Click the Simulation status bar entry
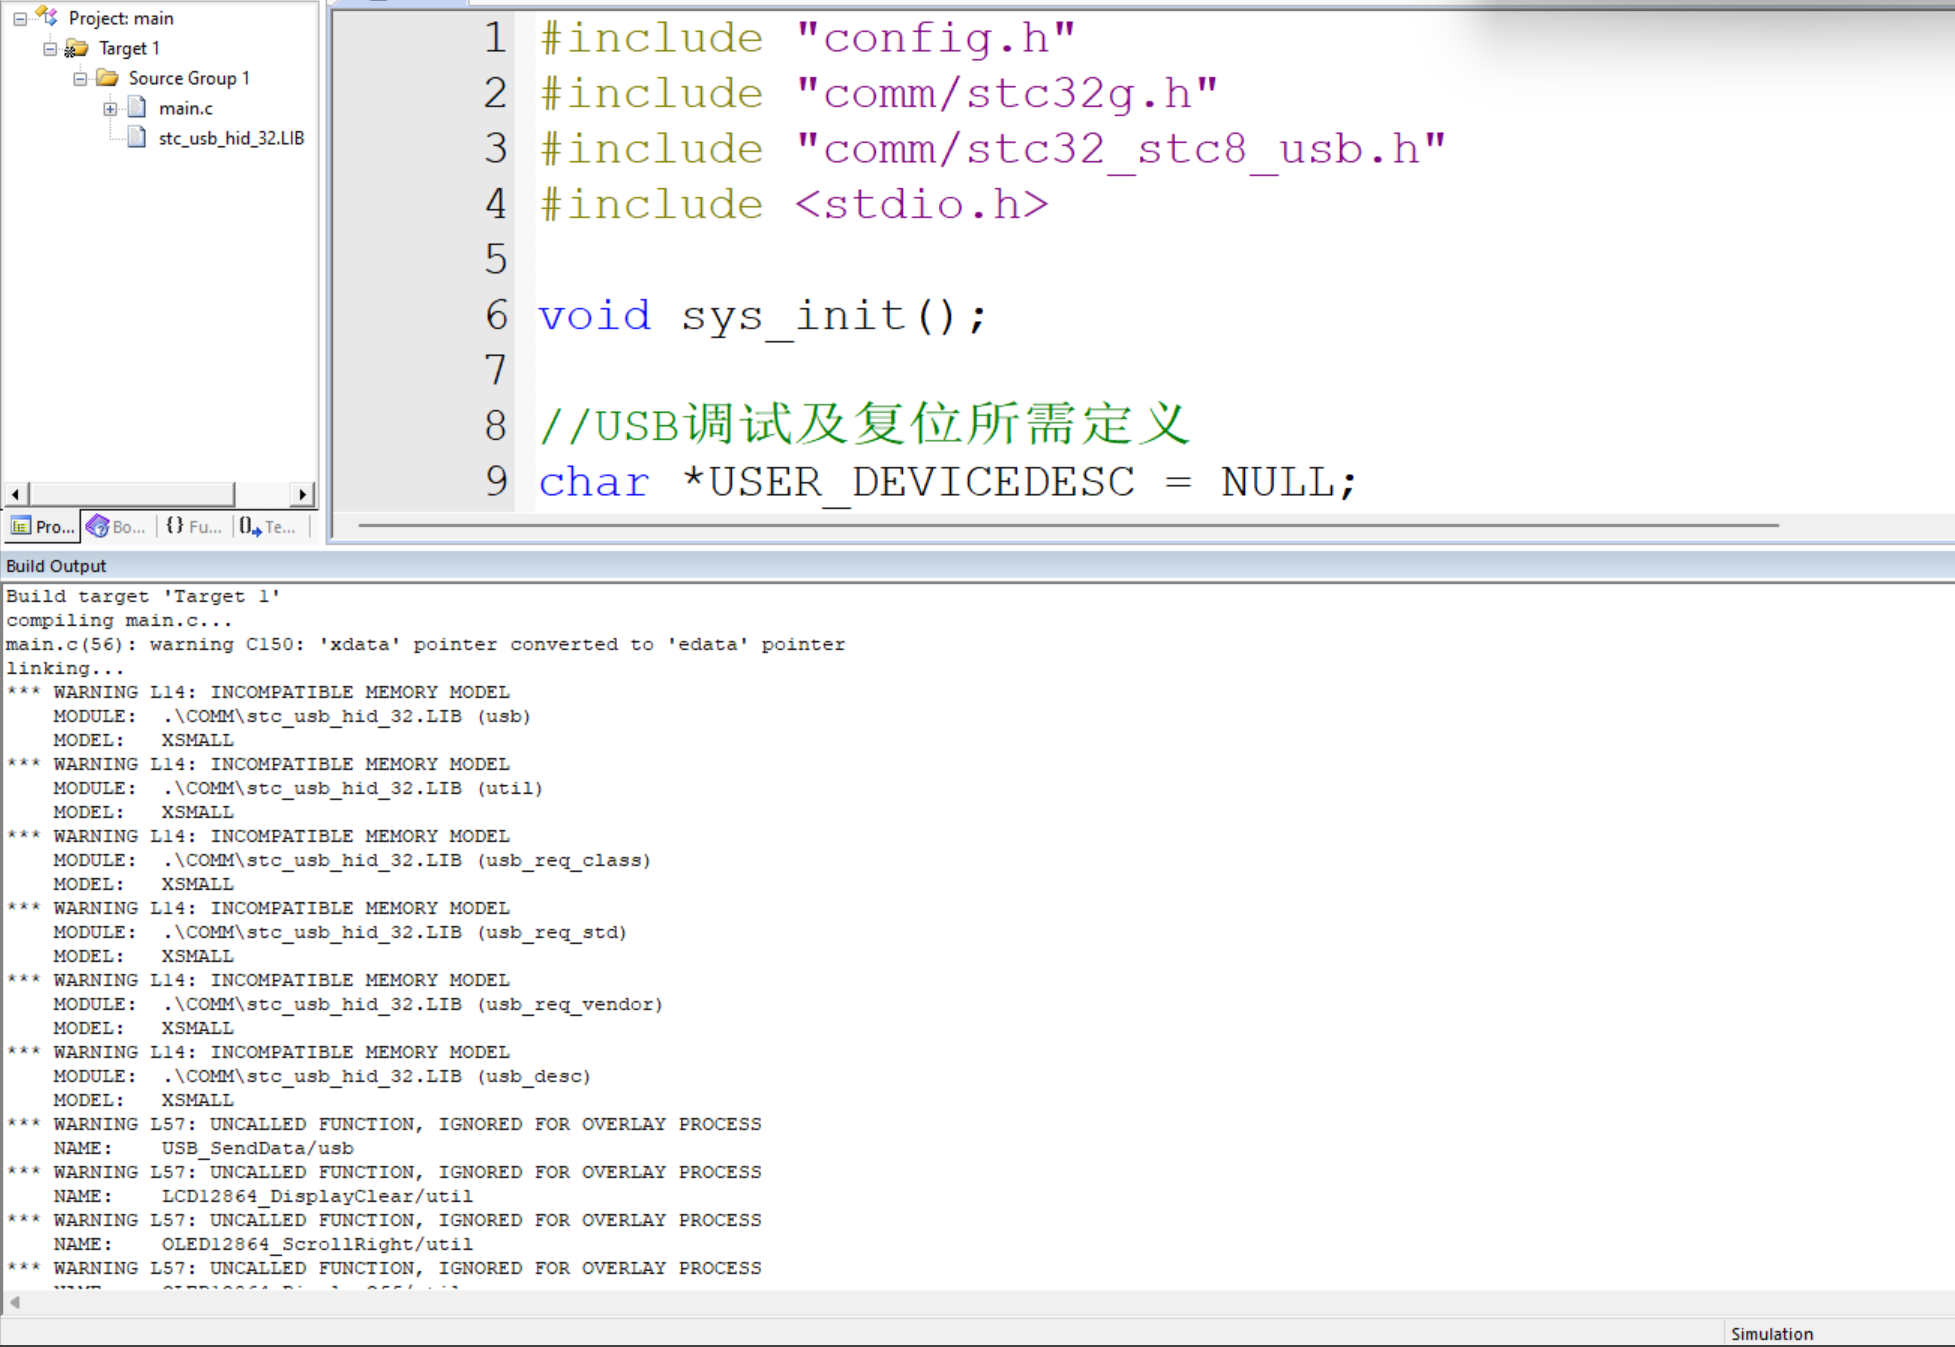The height and width of the screenshot is (1347, 1955). click(1772, 1334)
